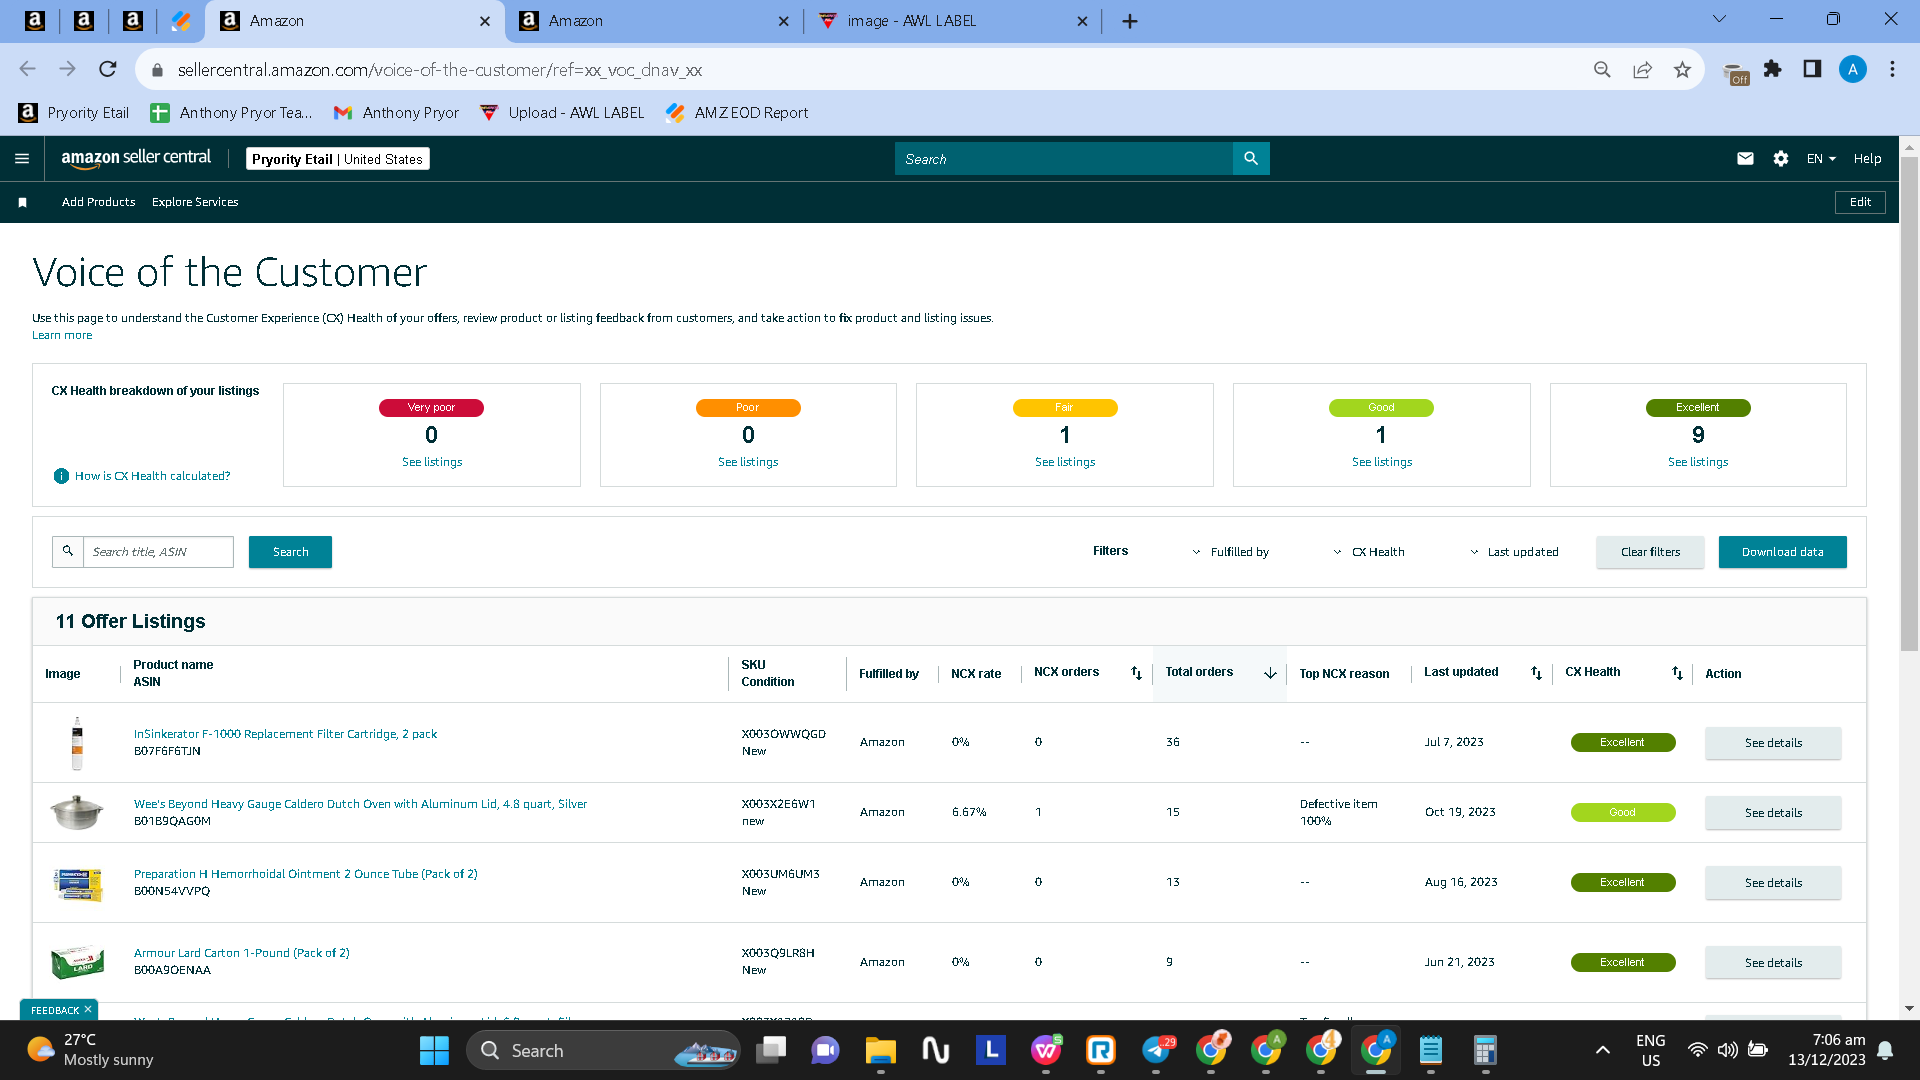This screenshot has width=1920, height=1080.
Task: Click the Search title, ASIN input field
Action: [158, 552]
